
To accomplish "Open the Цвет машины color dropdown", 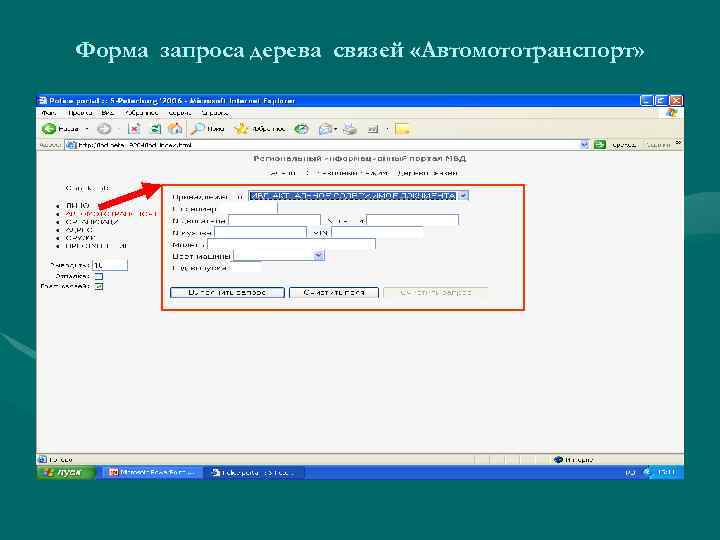I will [x=279, y=255].
